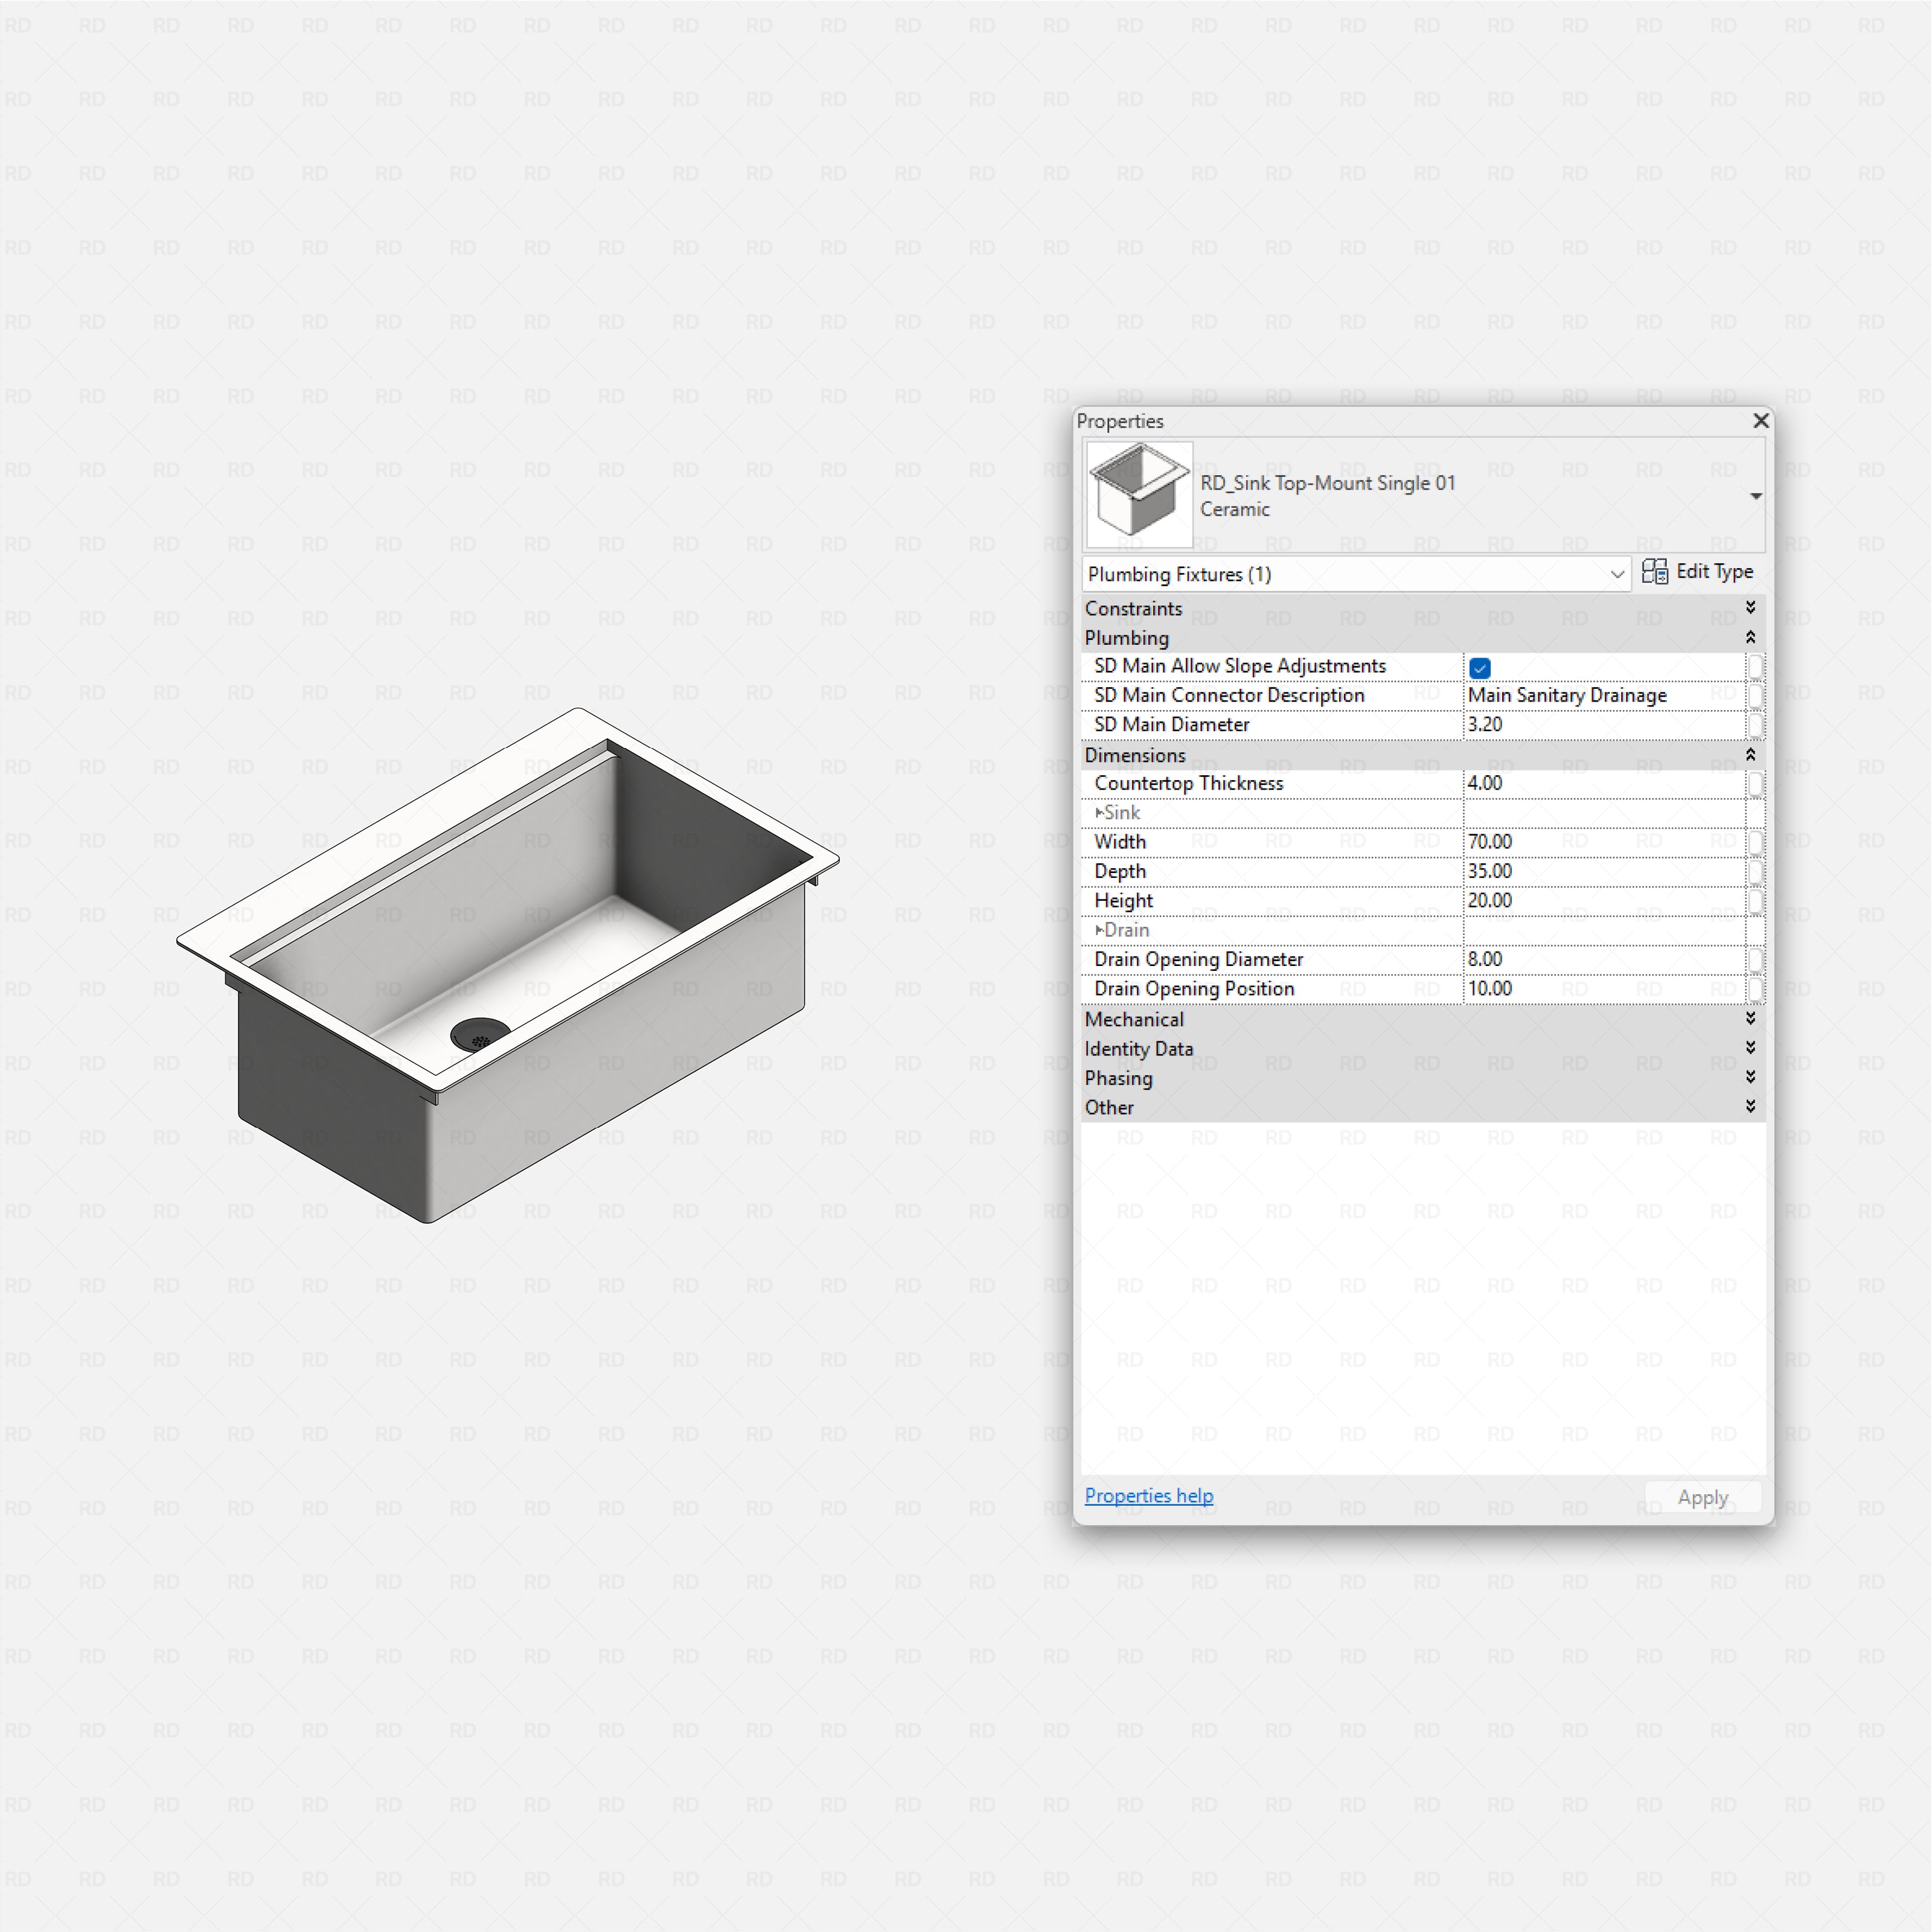This screenshot has height=1932, width=1932.
Task: Expand the Identity Data section
Action: (1751, 1048)
